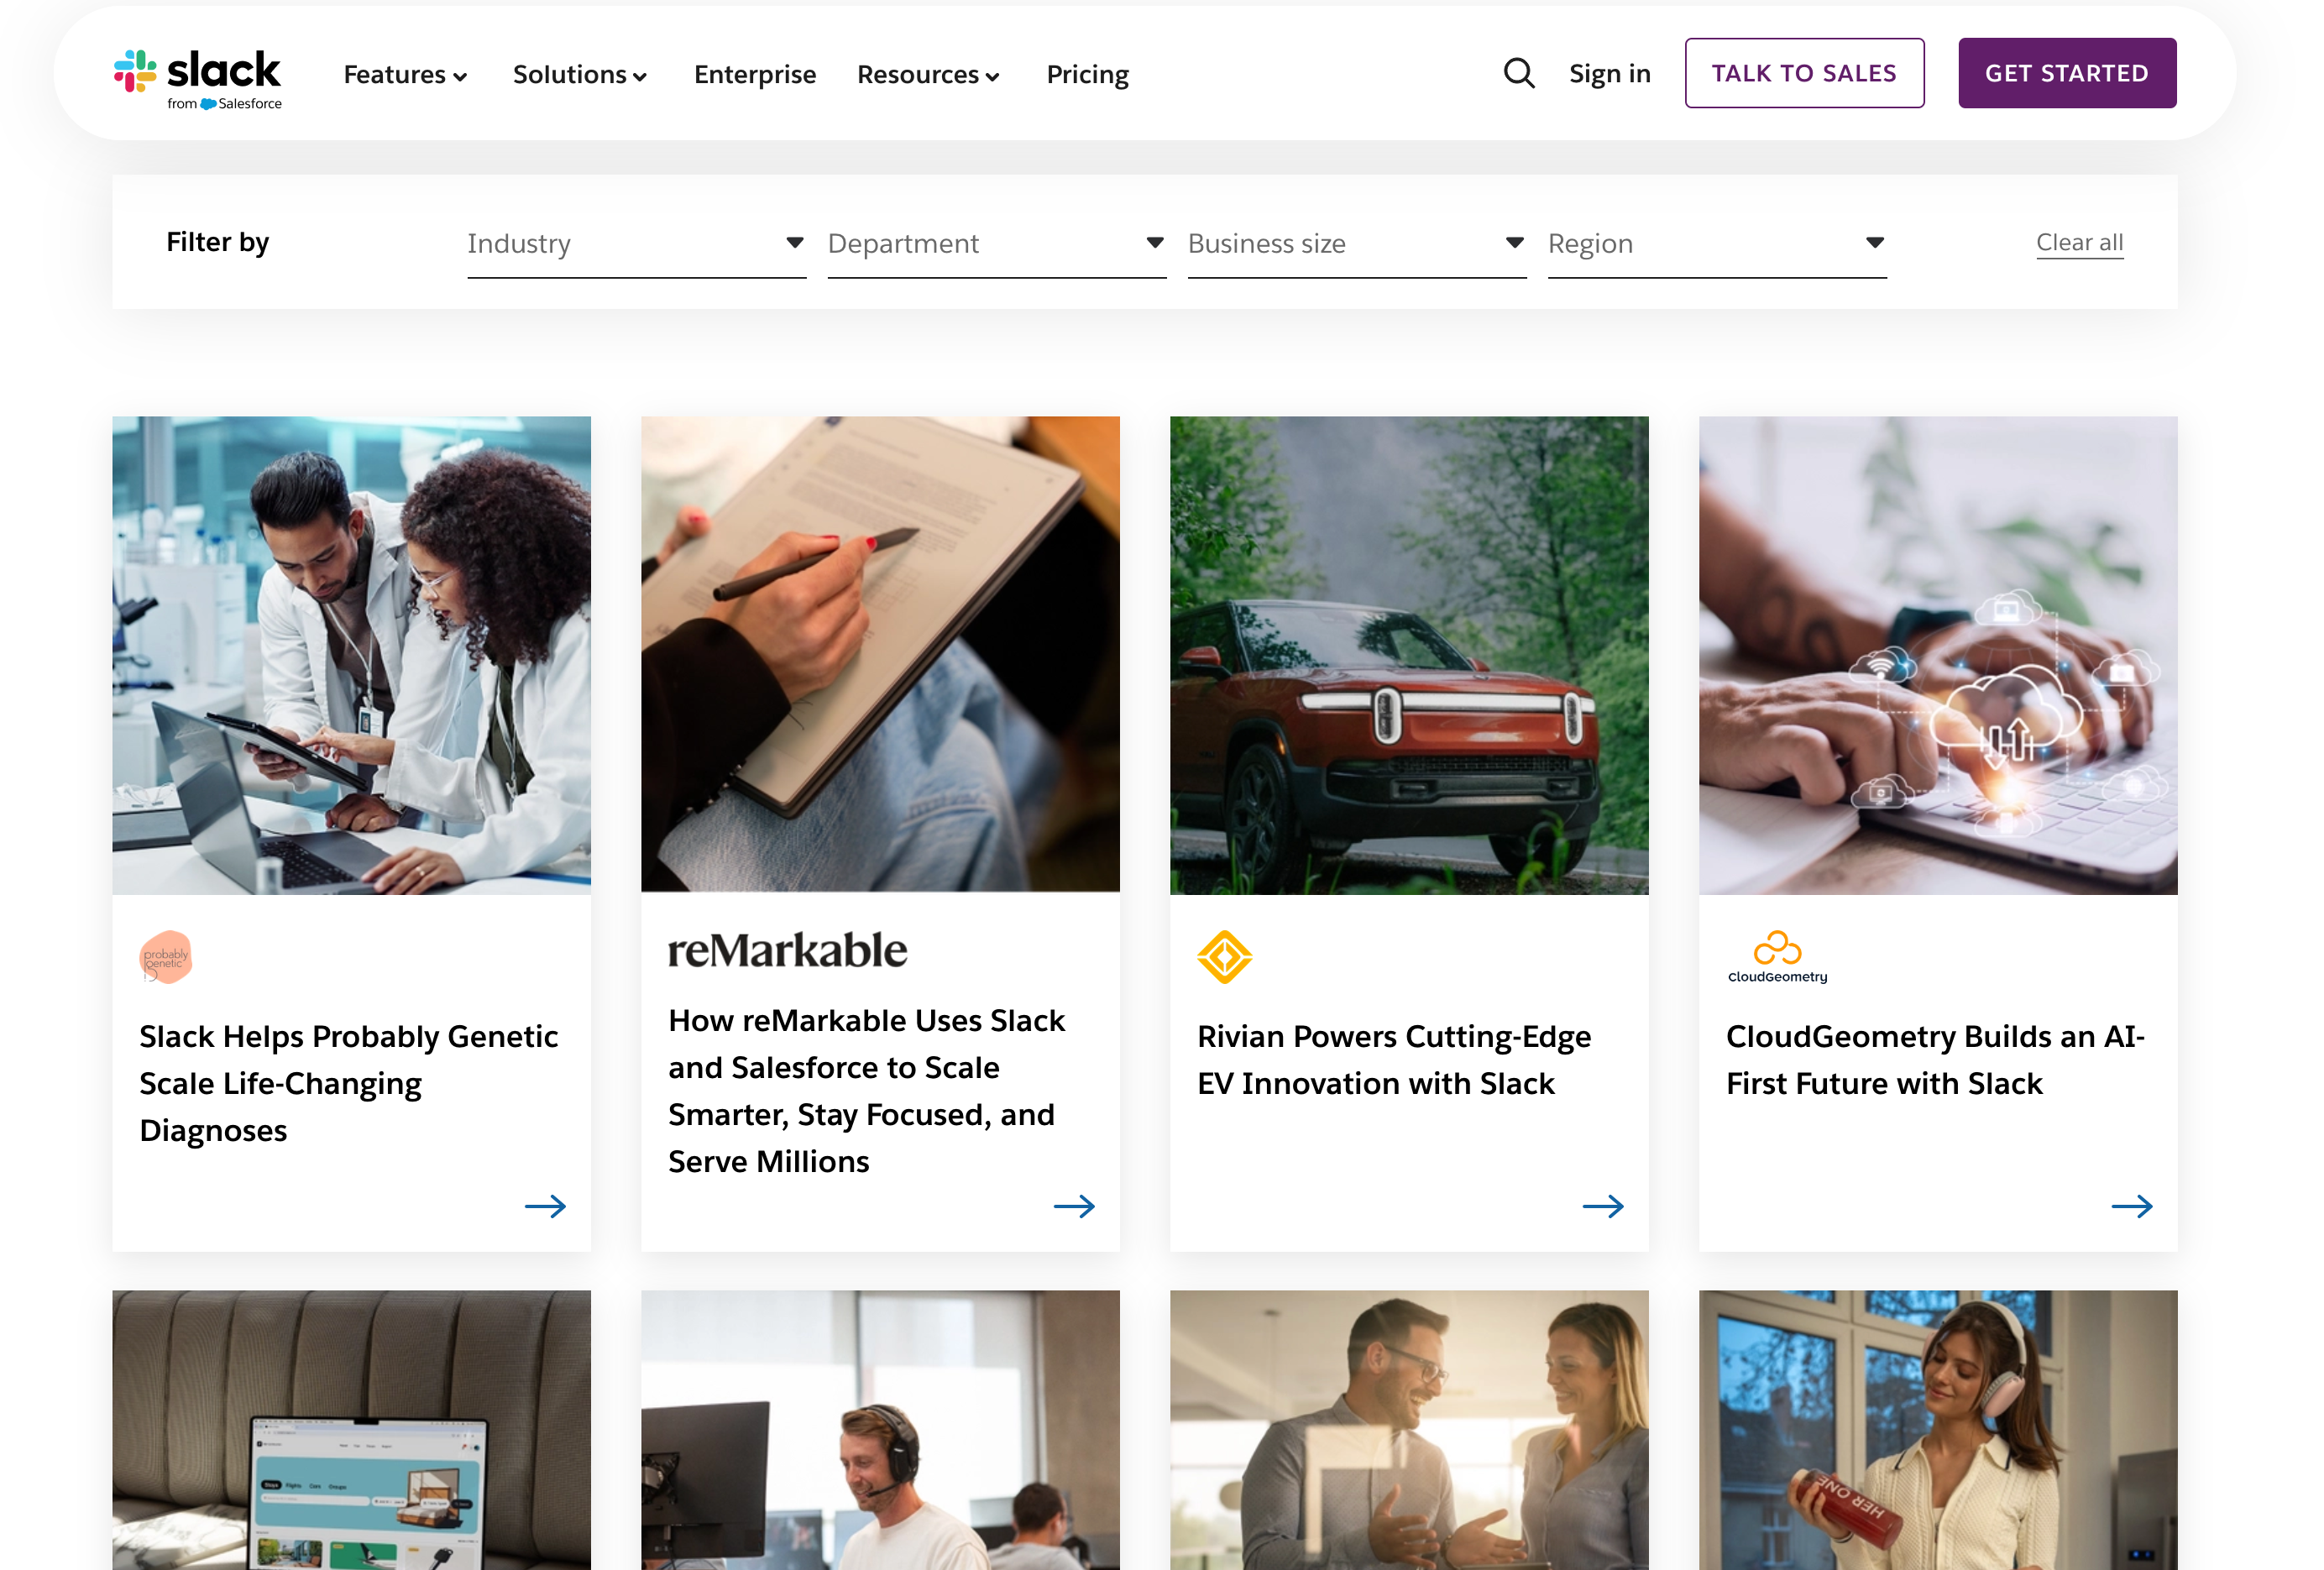Click the Rivian diamond logo icon
The image size is (2324, 1570).
click(x=1224, y=957)
